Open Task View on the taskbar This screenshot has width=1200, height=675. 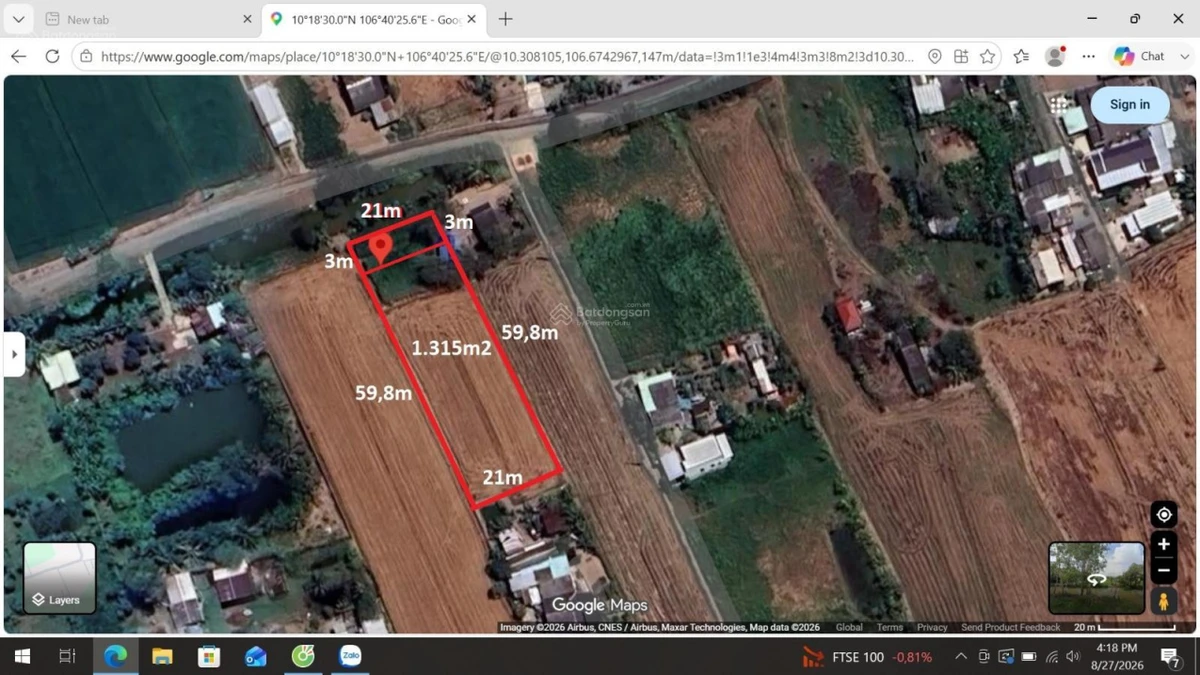(67, 656)
